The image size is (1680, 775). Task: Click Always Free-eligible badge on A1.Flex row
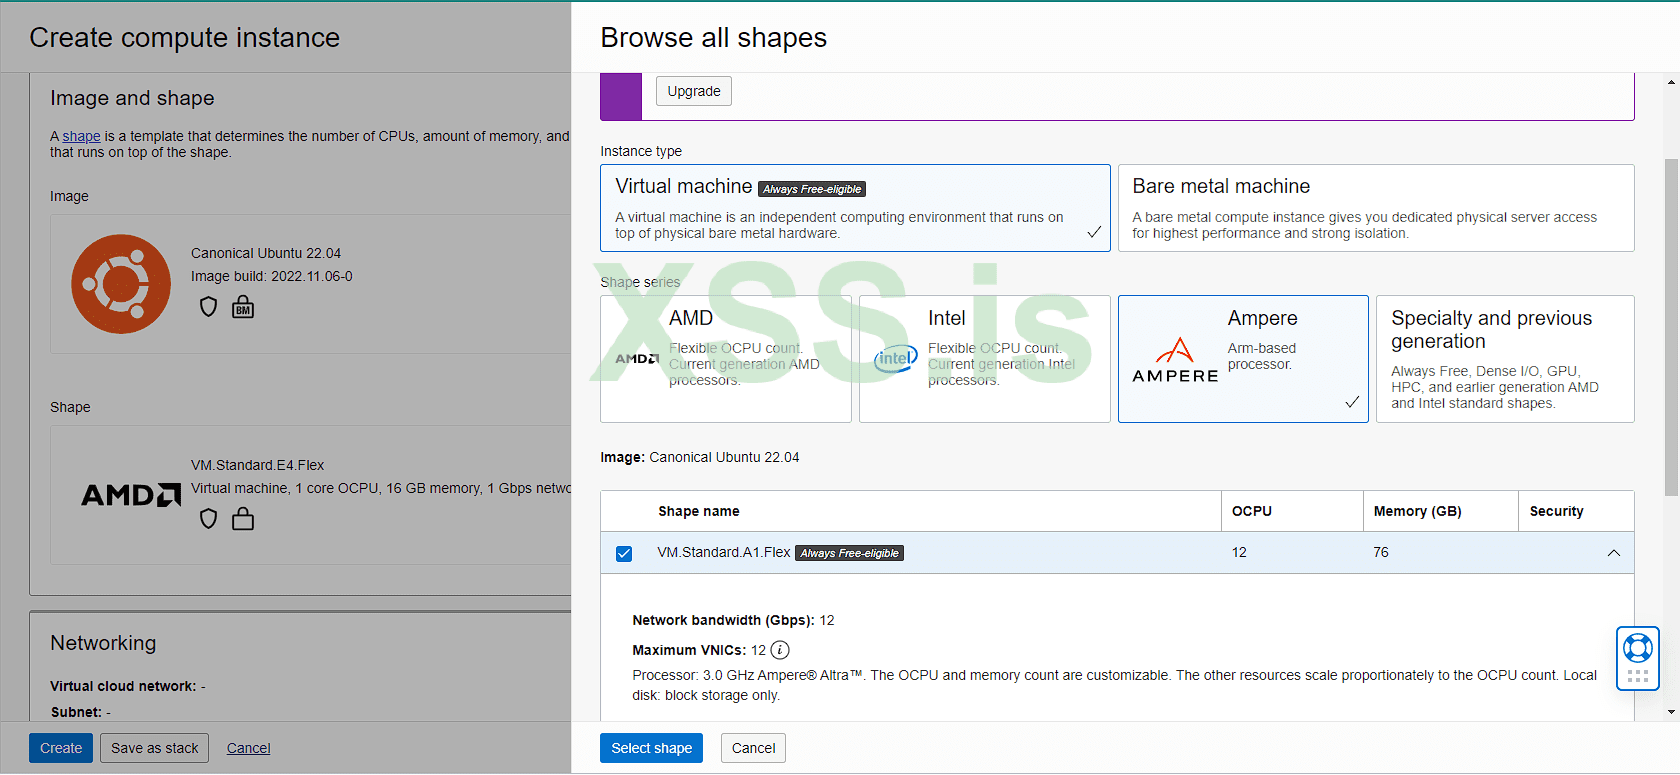click(849, 553)
